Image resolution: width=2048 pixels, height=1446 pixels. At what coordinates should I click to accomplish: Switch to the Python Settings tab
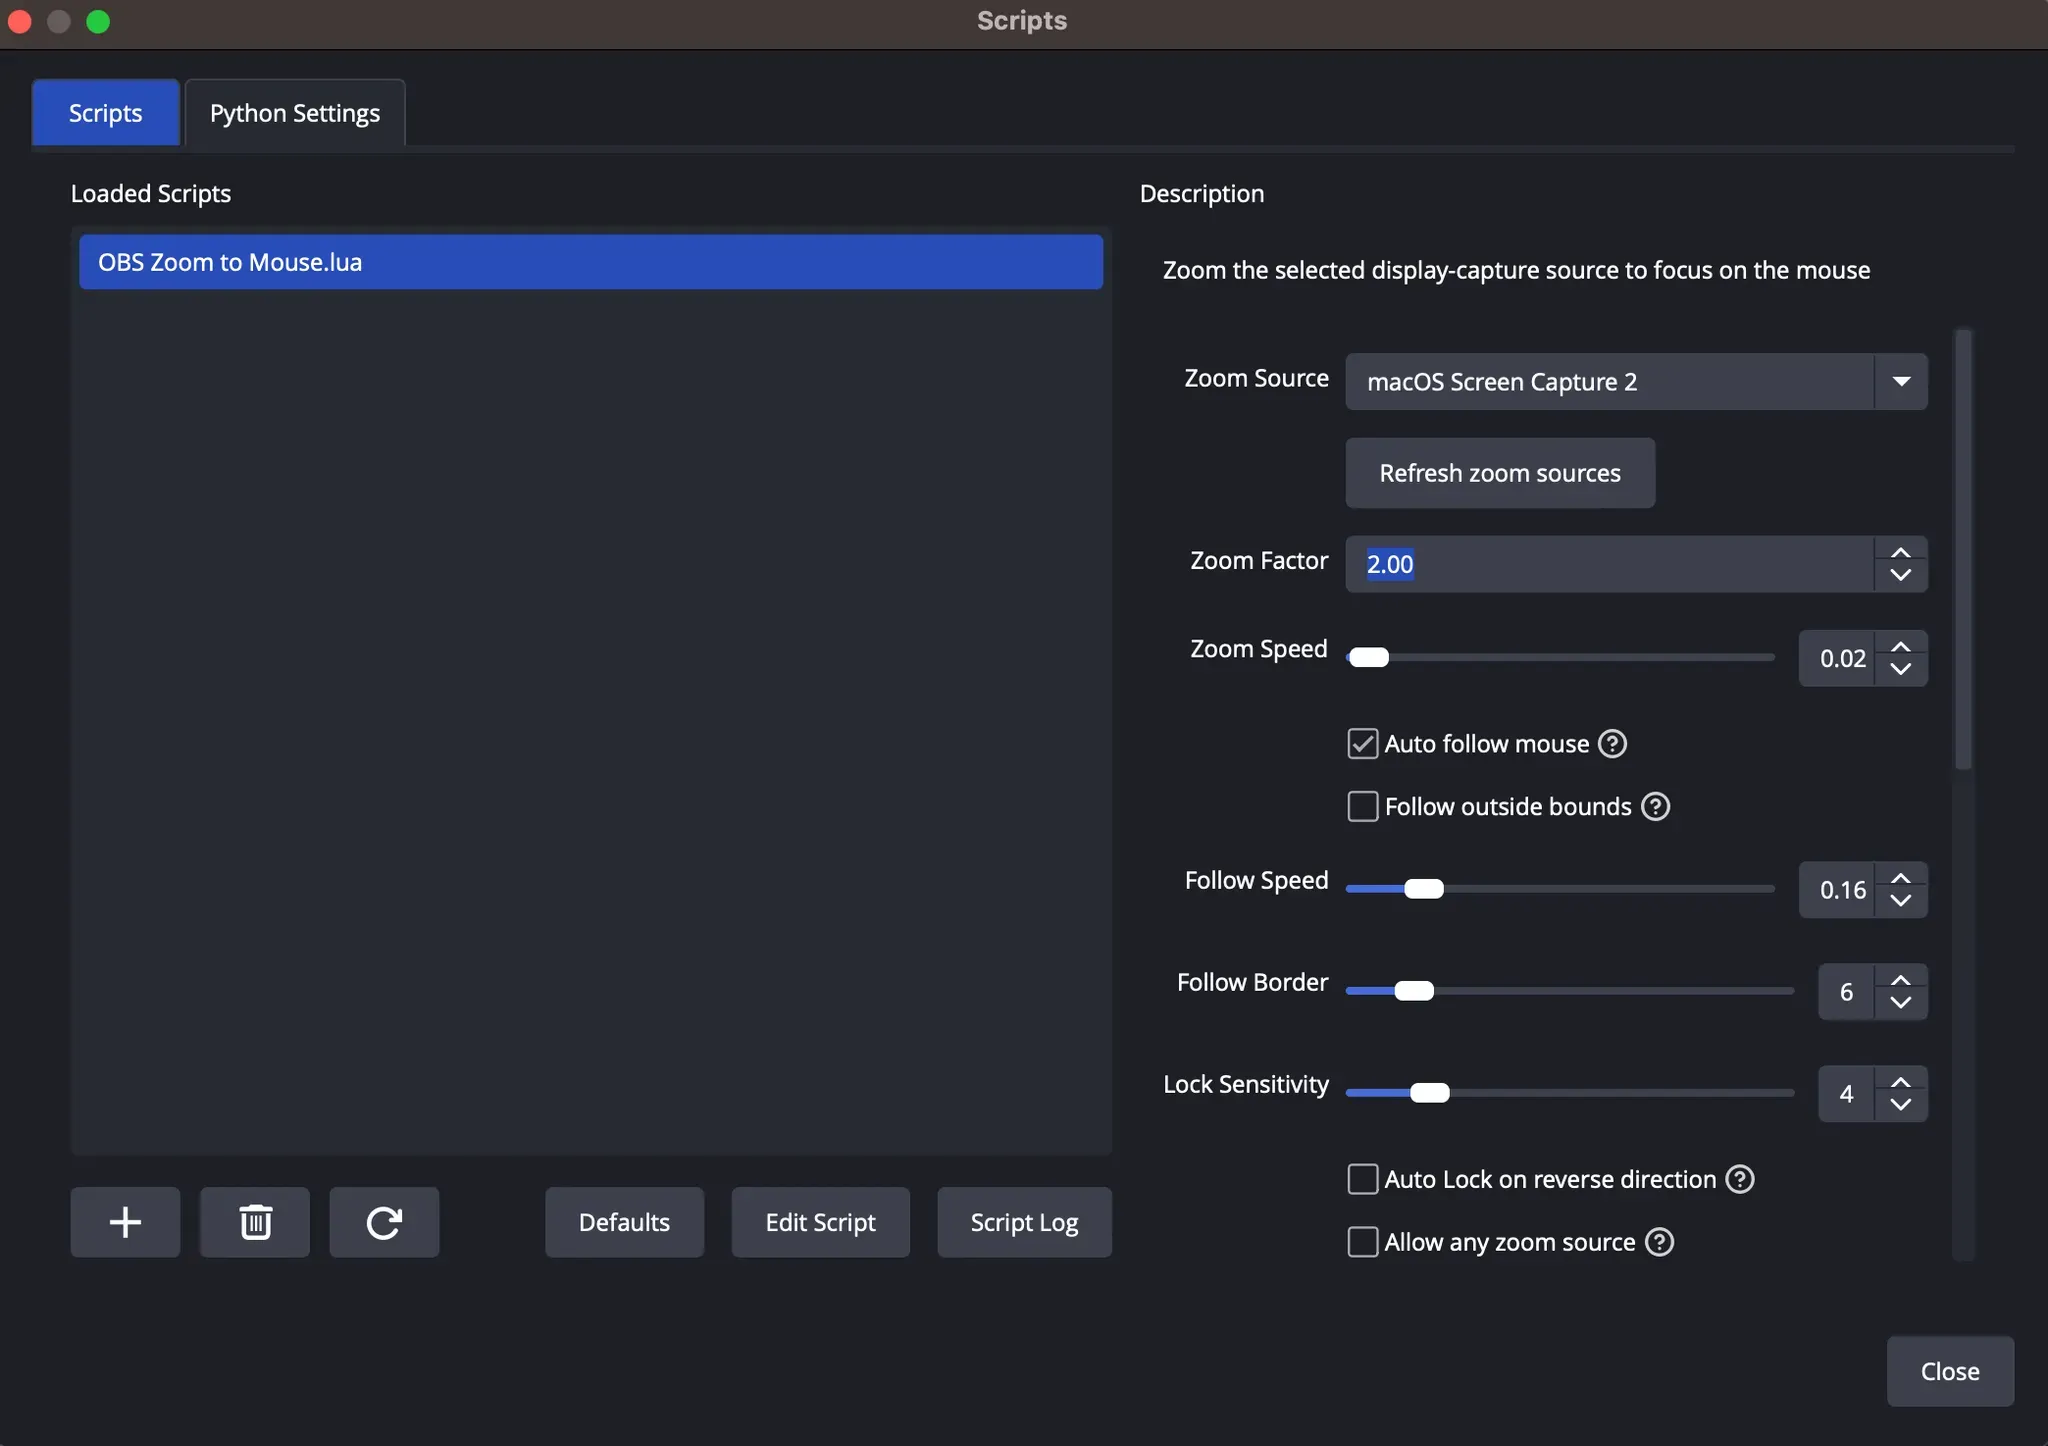point(295,113)
